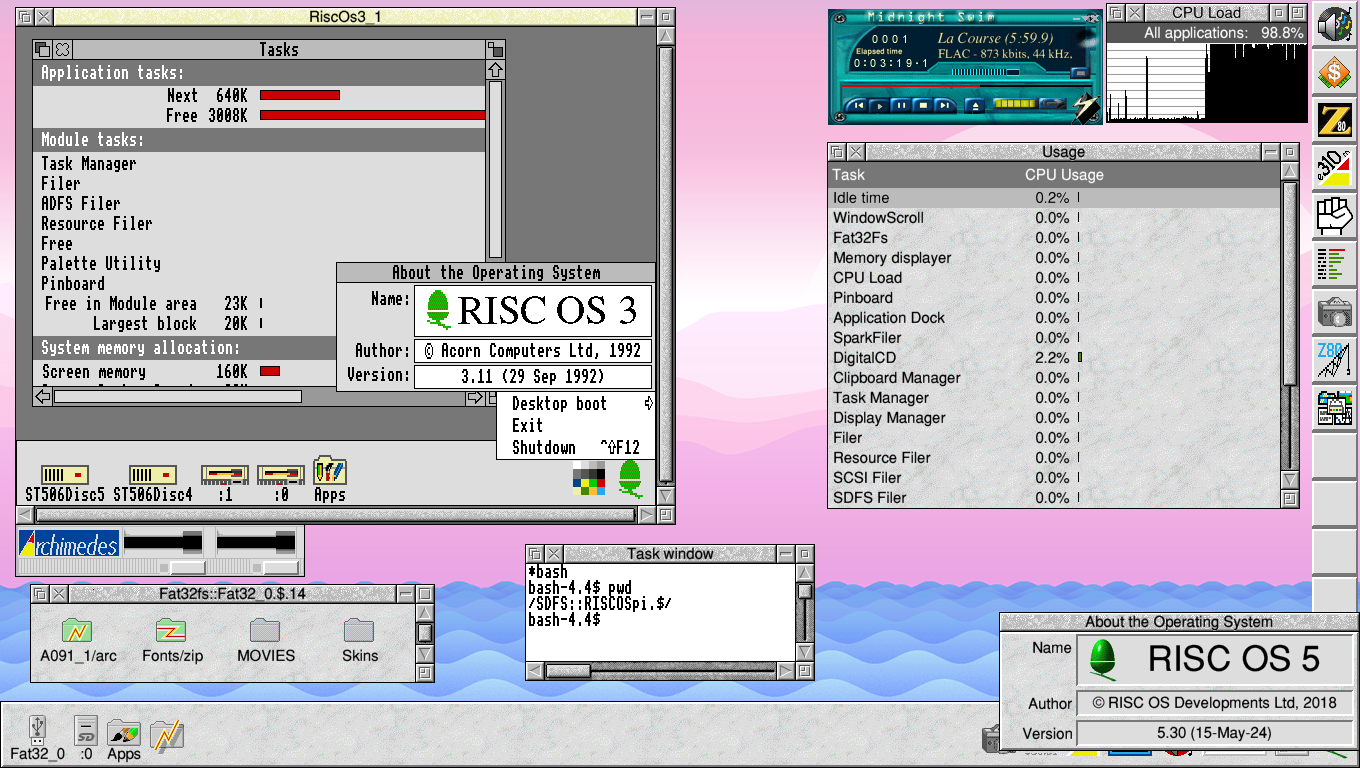Open the ST506Disc5 hard drive icon

pos(65,475)
